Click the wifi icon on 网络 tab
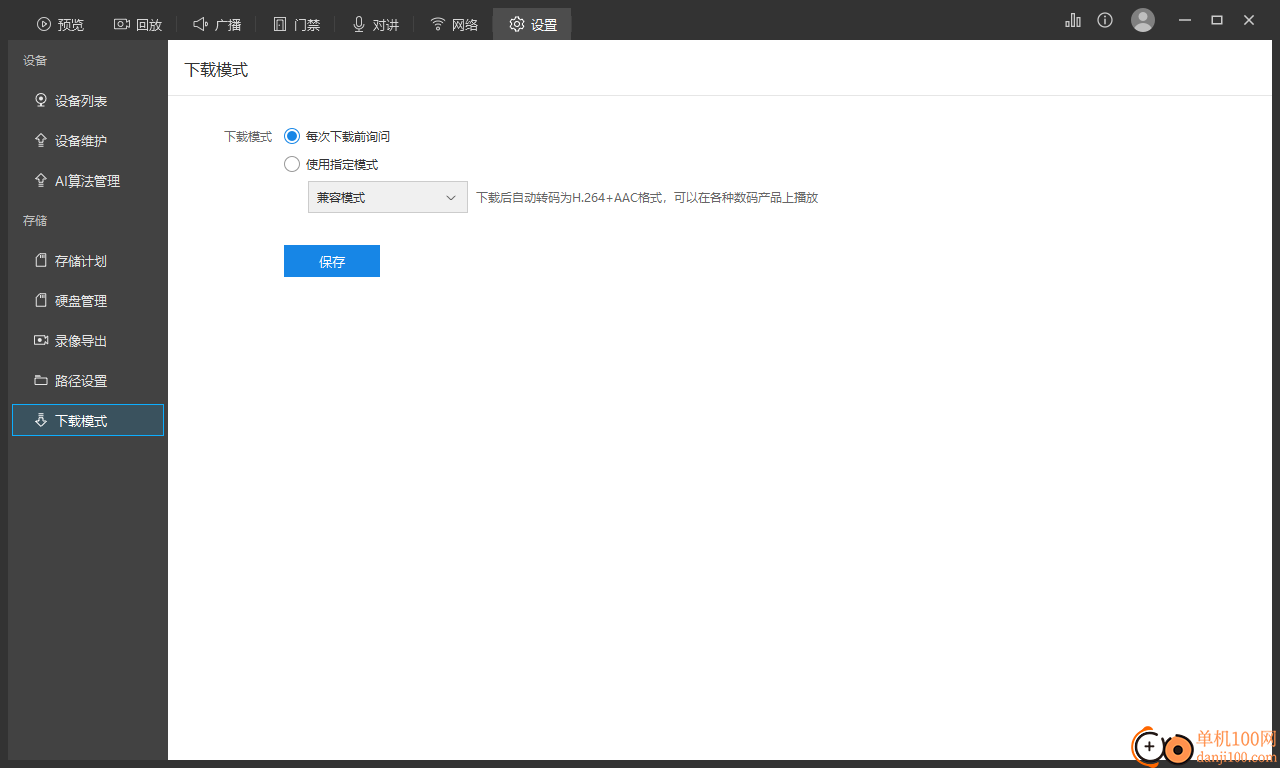Viewport: 1280px width, 768px height. pyautogui.click(x=438, y=24)
